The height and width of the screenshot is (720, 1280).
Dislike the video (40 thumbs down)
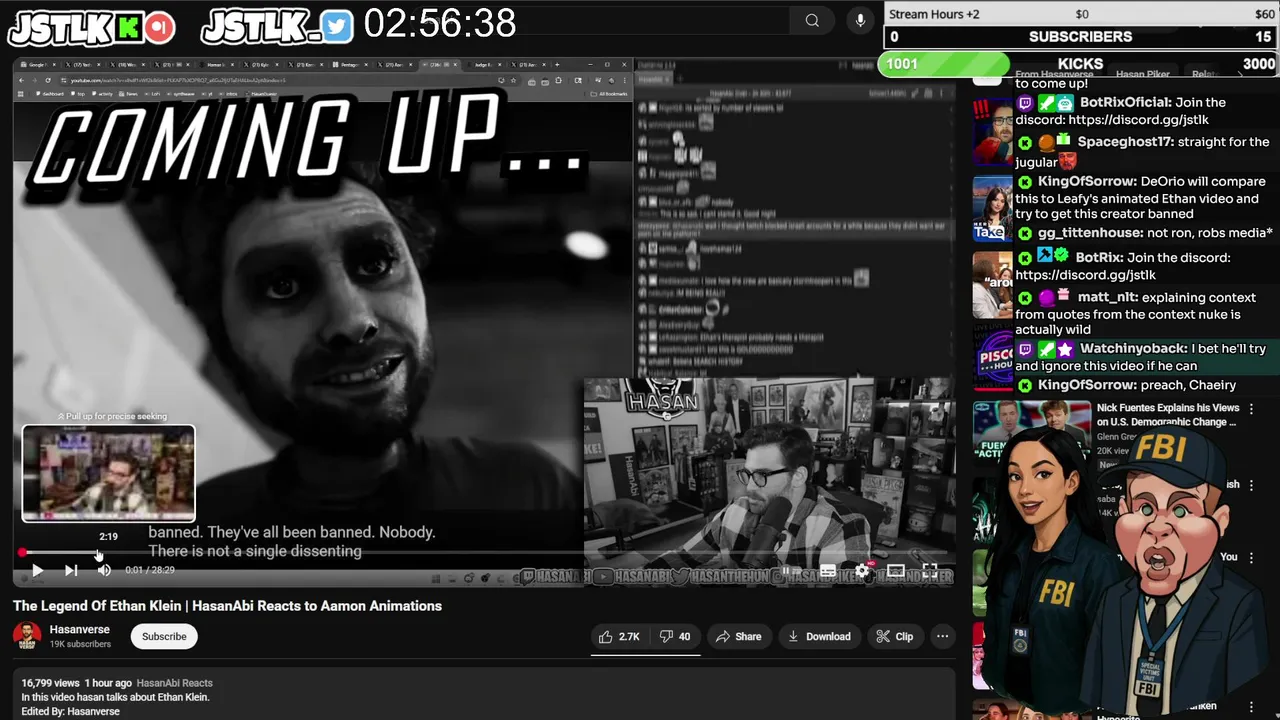[x=675, y=636]
